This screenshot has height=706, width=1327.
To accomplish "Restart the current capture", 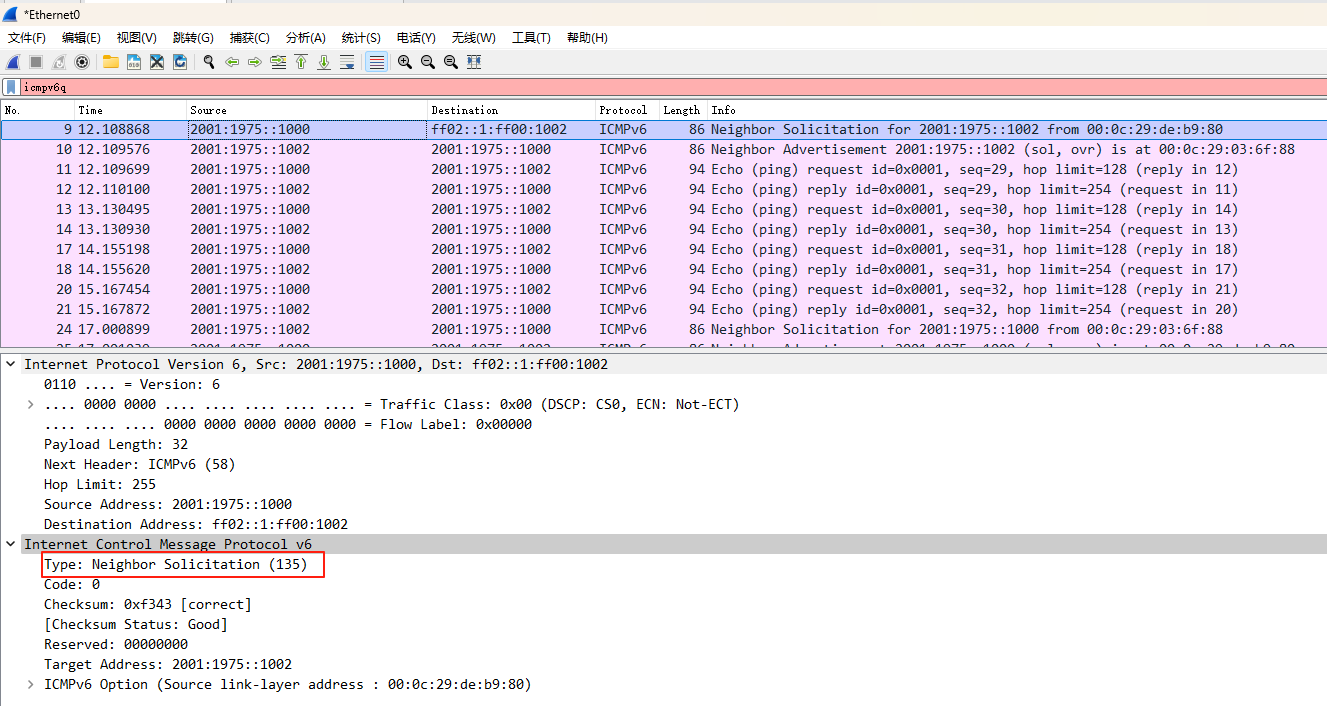I will [x=59, y=62].
